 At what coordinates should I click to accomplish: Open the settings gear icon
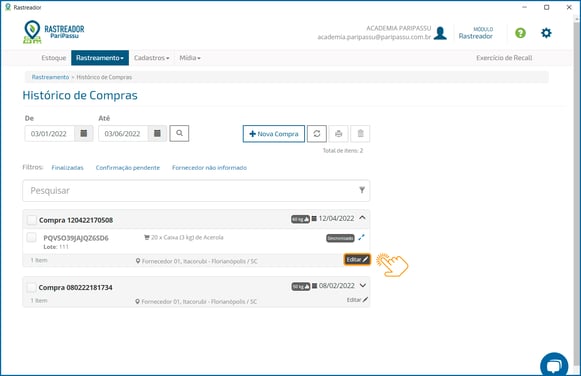tap(546, 33)
